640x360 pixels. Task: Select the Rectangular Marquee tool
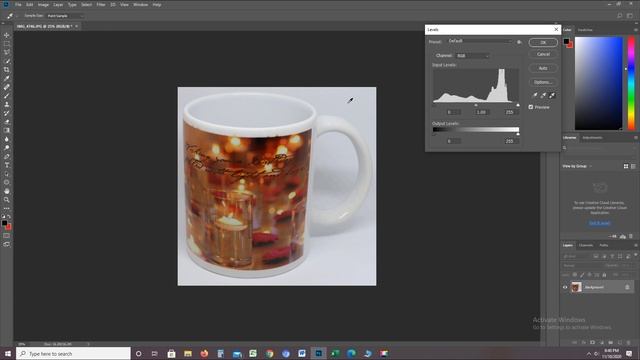pos(7,44)
